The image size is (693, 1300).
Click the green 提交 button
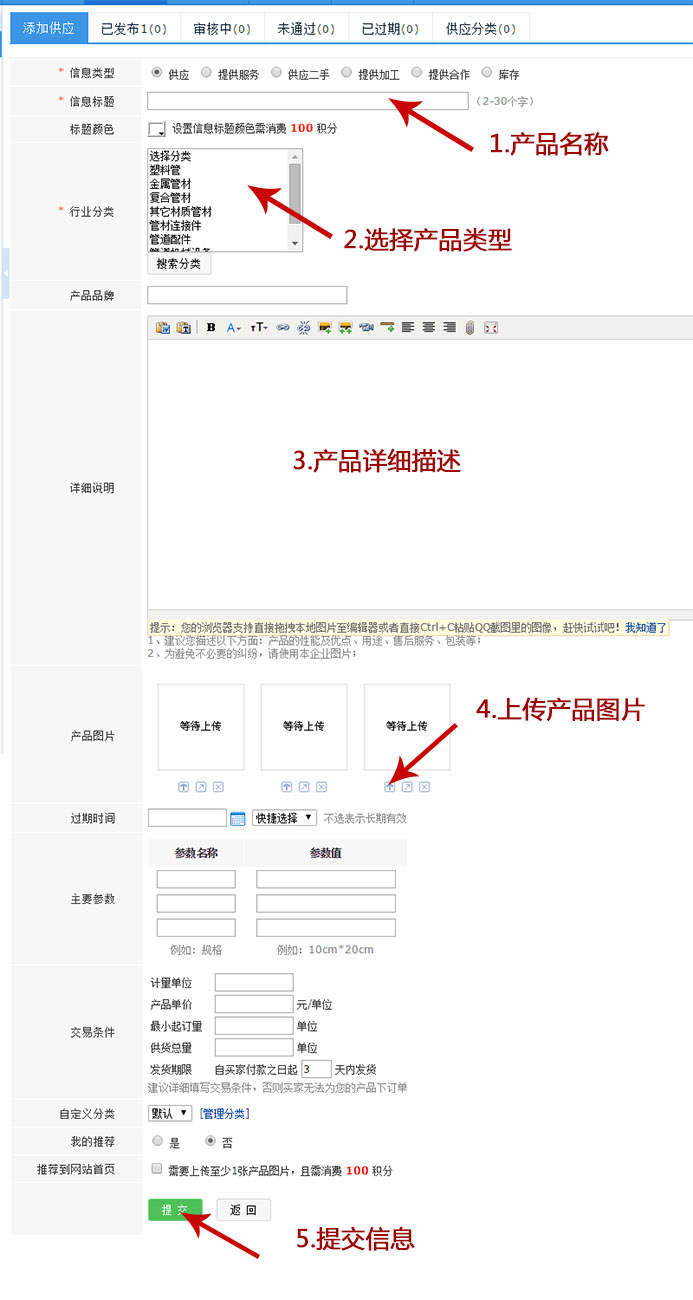[x=175, y=1210]
